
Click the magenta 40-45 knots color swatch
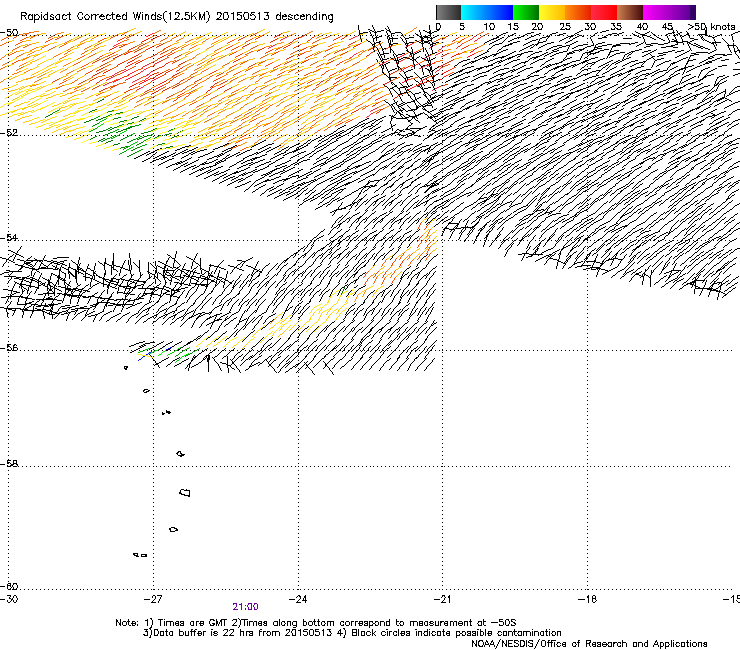656,12
